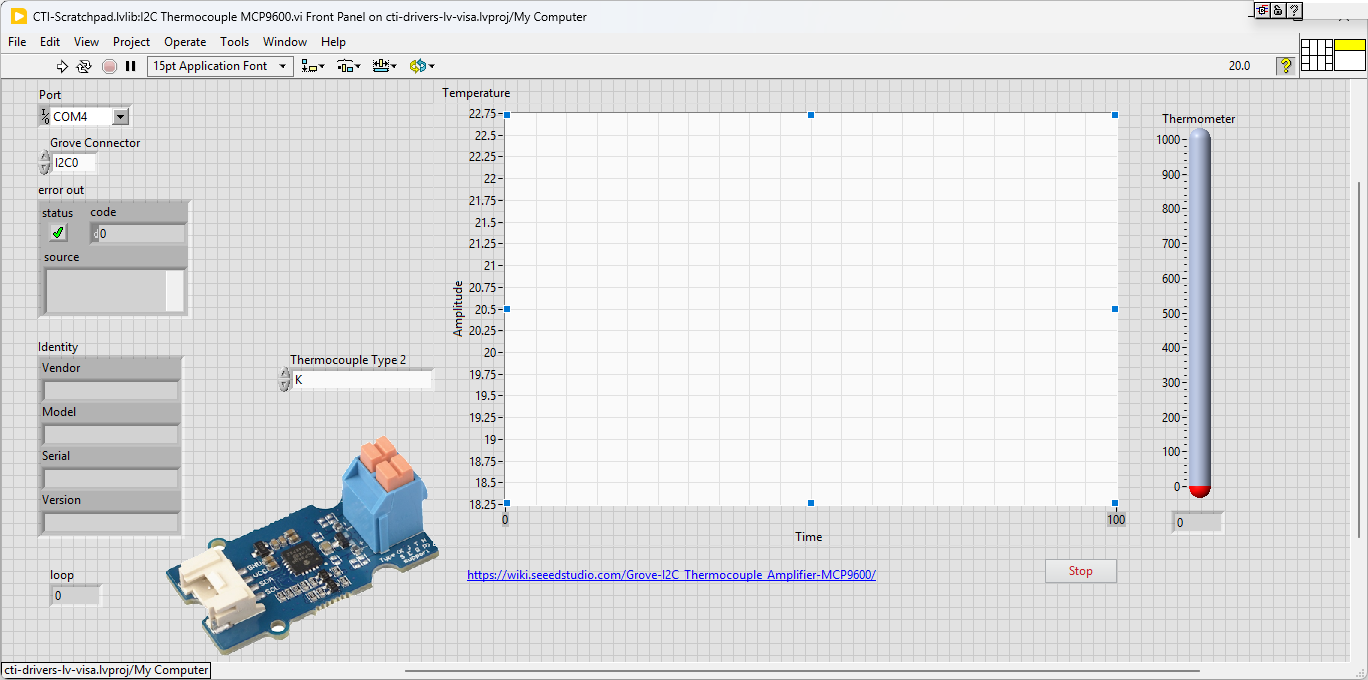This screenshot has height=680, width=1368.
Task: Open the Reorder objects tool menu
Action: [421, 66]
